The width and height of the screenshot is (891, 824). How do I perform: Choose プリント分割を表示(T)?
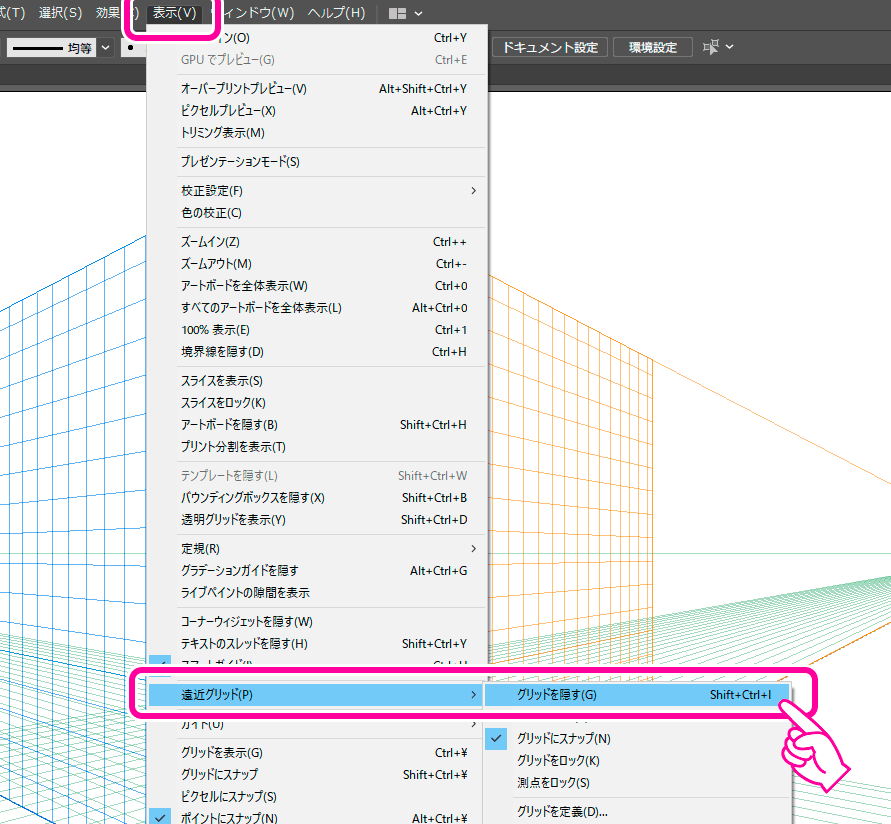click(x=317, y=447)
